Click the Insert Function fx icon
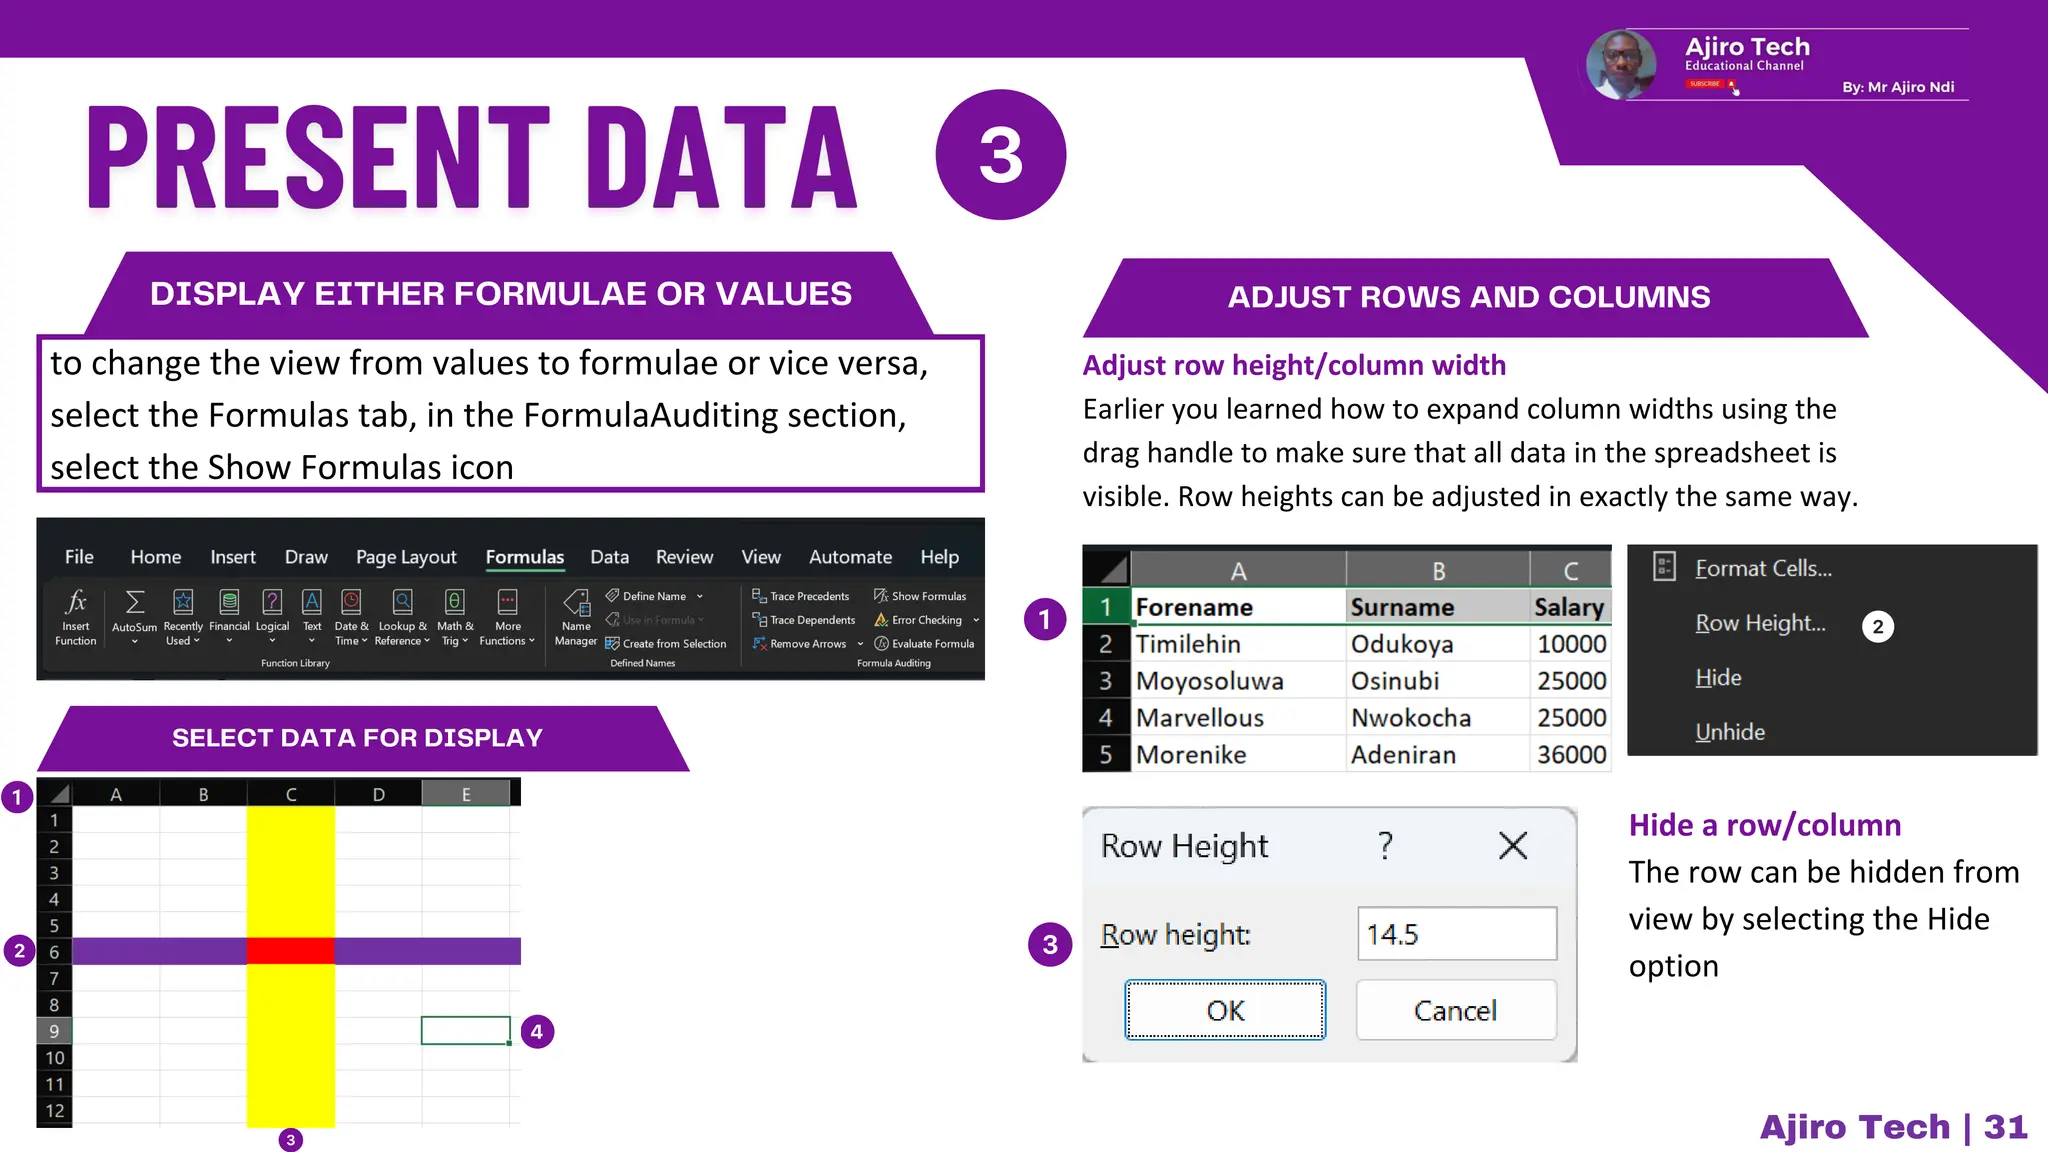The width and height of the screenshot is (2048, 1152). tap(76, 601)
